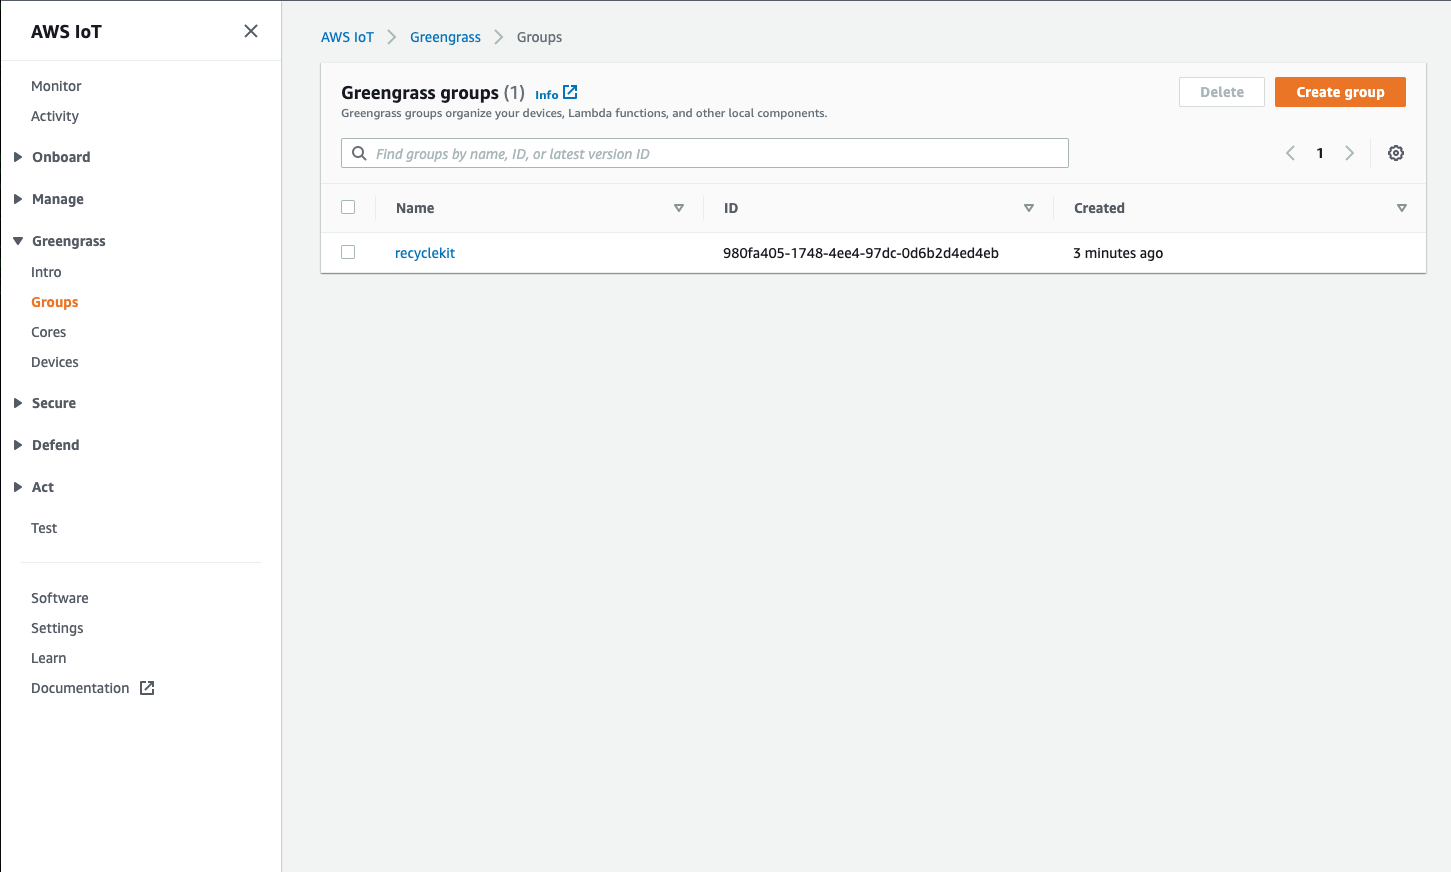1451x872 pixels.
Task: Open Settings in sidebar
Action: [x=57, y=628]
